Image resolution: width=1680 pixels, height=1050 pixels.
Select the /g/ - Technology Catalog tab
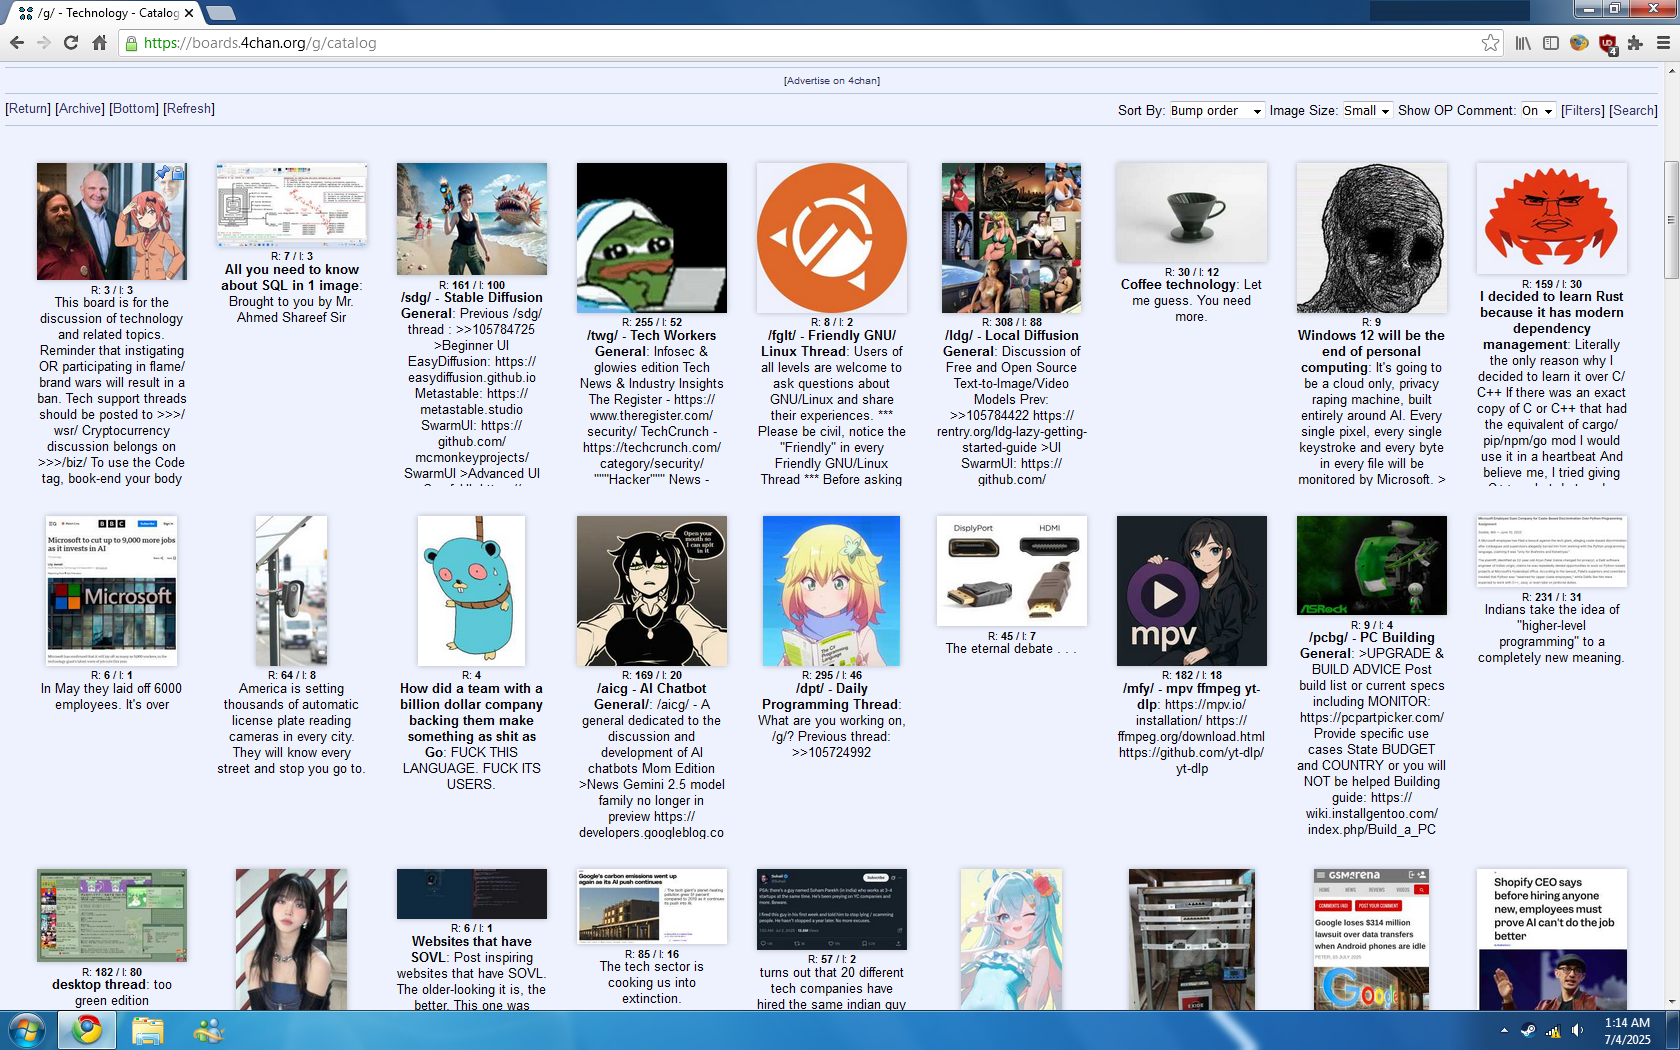106,13
